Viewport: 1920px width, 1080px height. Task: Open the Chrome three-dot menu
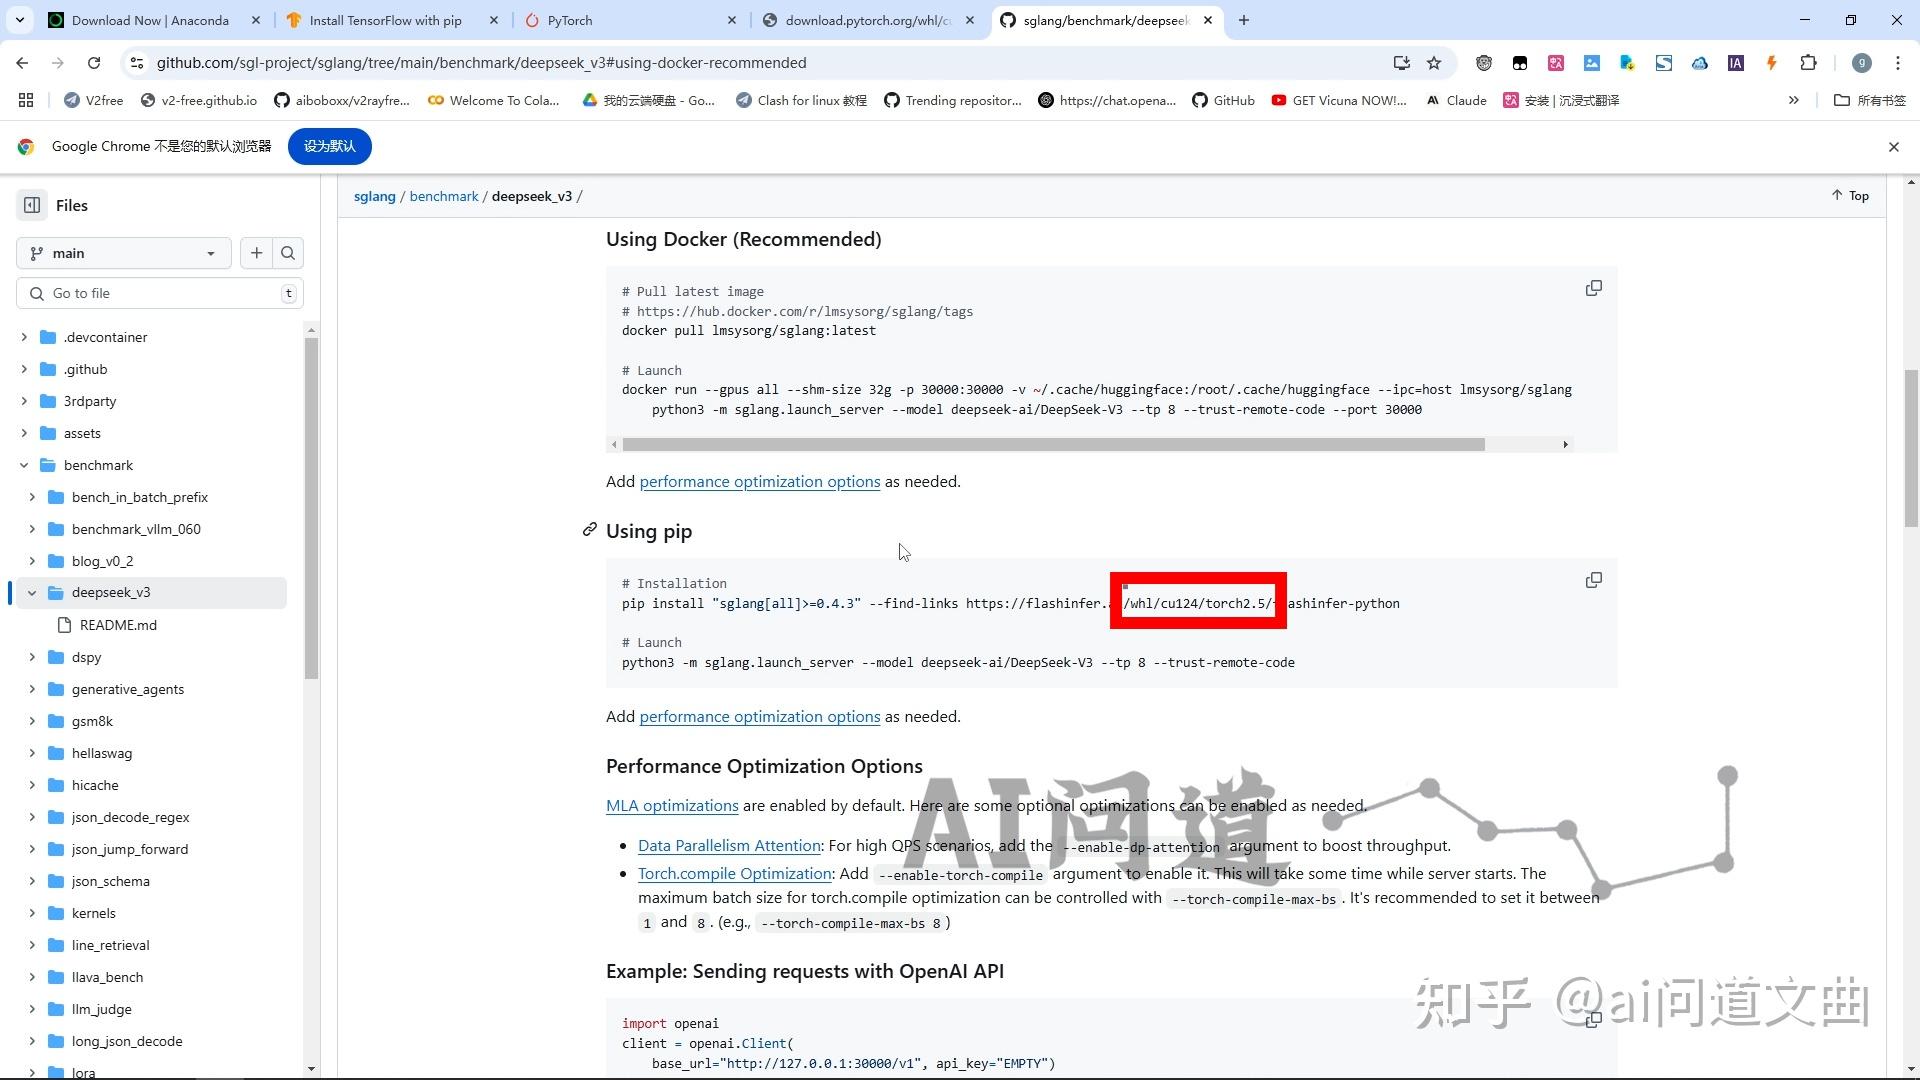(x=1898, y=62)
